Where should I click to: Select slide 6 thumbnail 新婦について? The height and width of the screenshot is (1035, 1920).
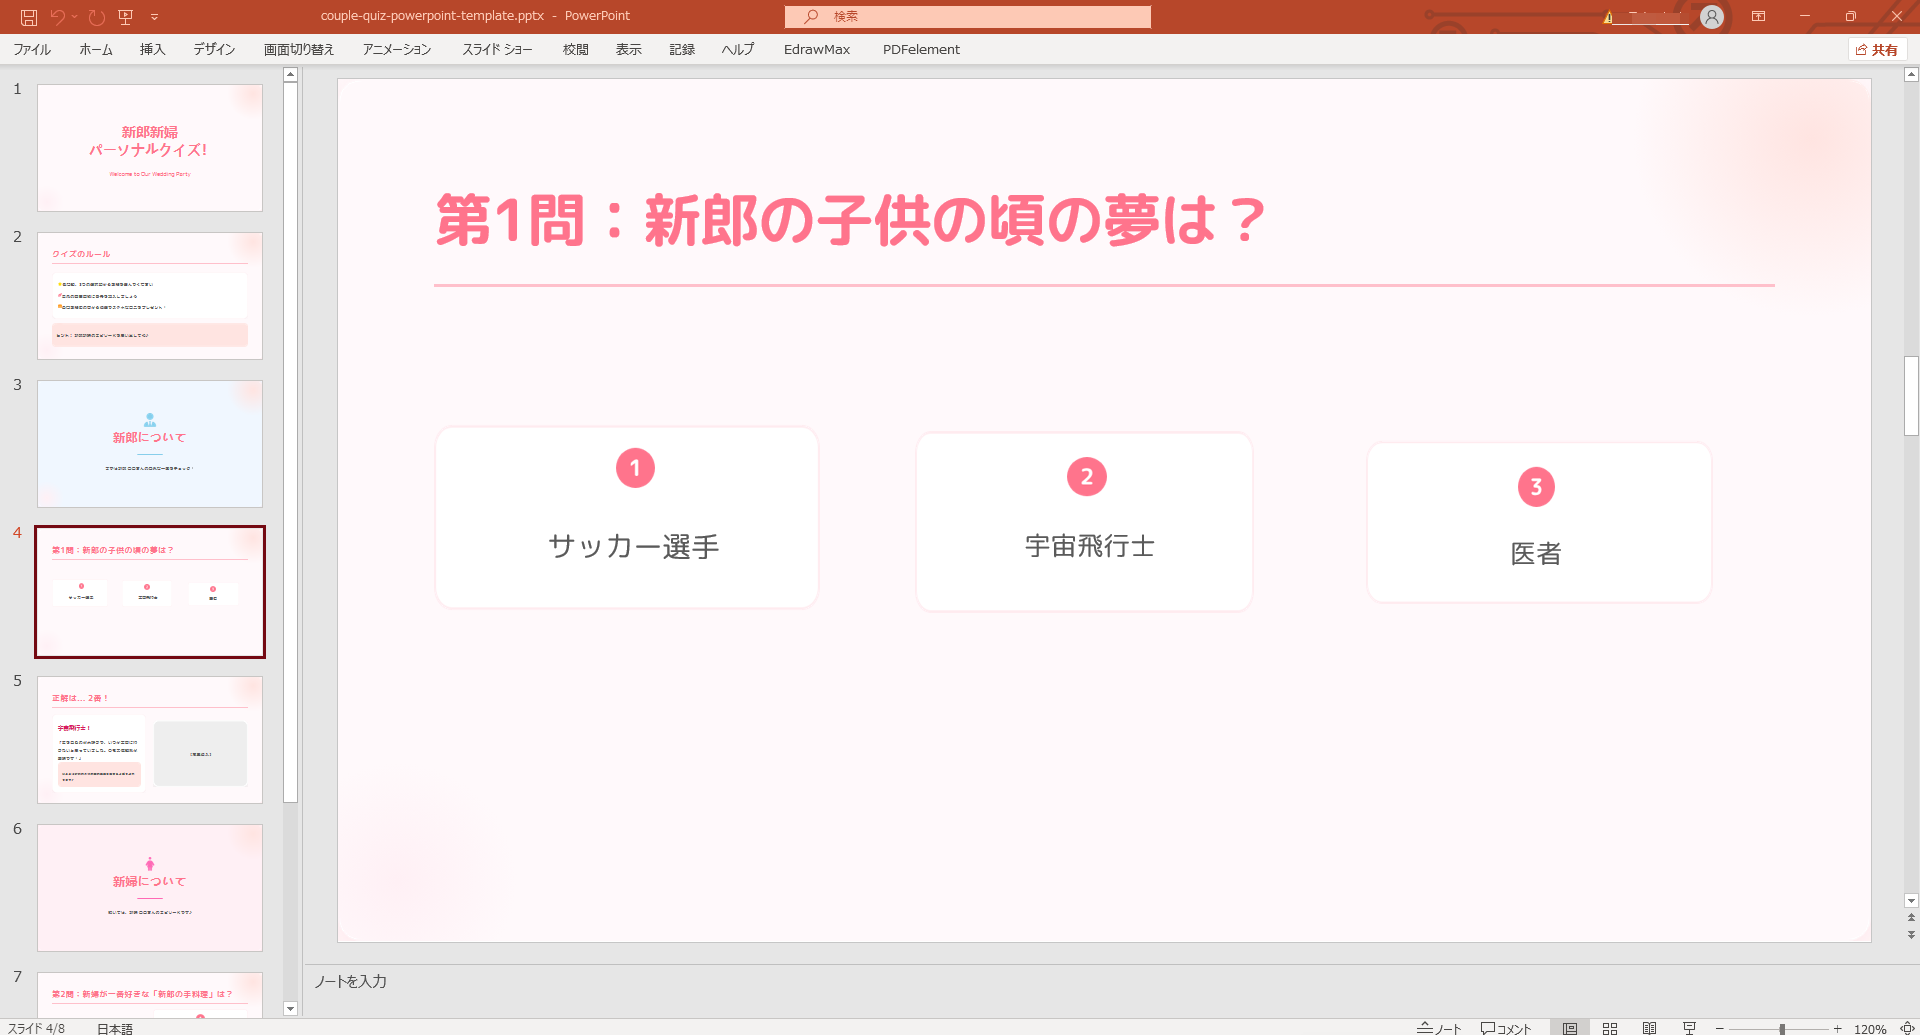pos(150,888)
